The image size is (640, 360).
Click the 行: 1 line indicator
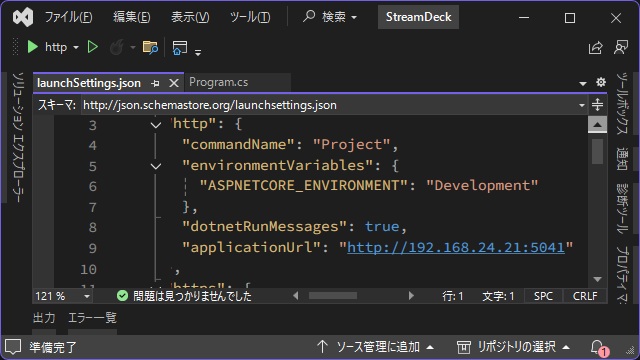[x=453, y=296]
